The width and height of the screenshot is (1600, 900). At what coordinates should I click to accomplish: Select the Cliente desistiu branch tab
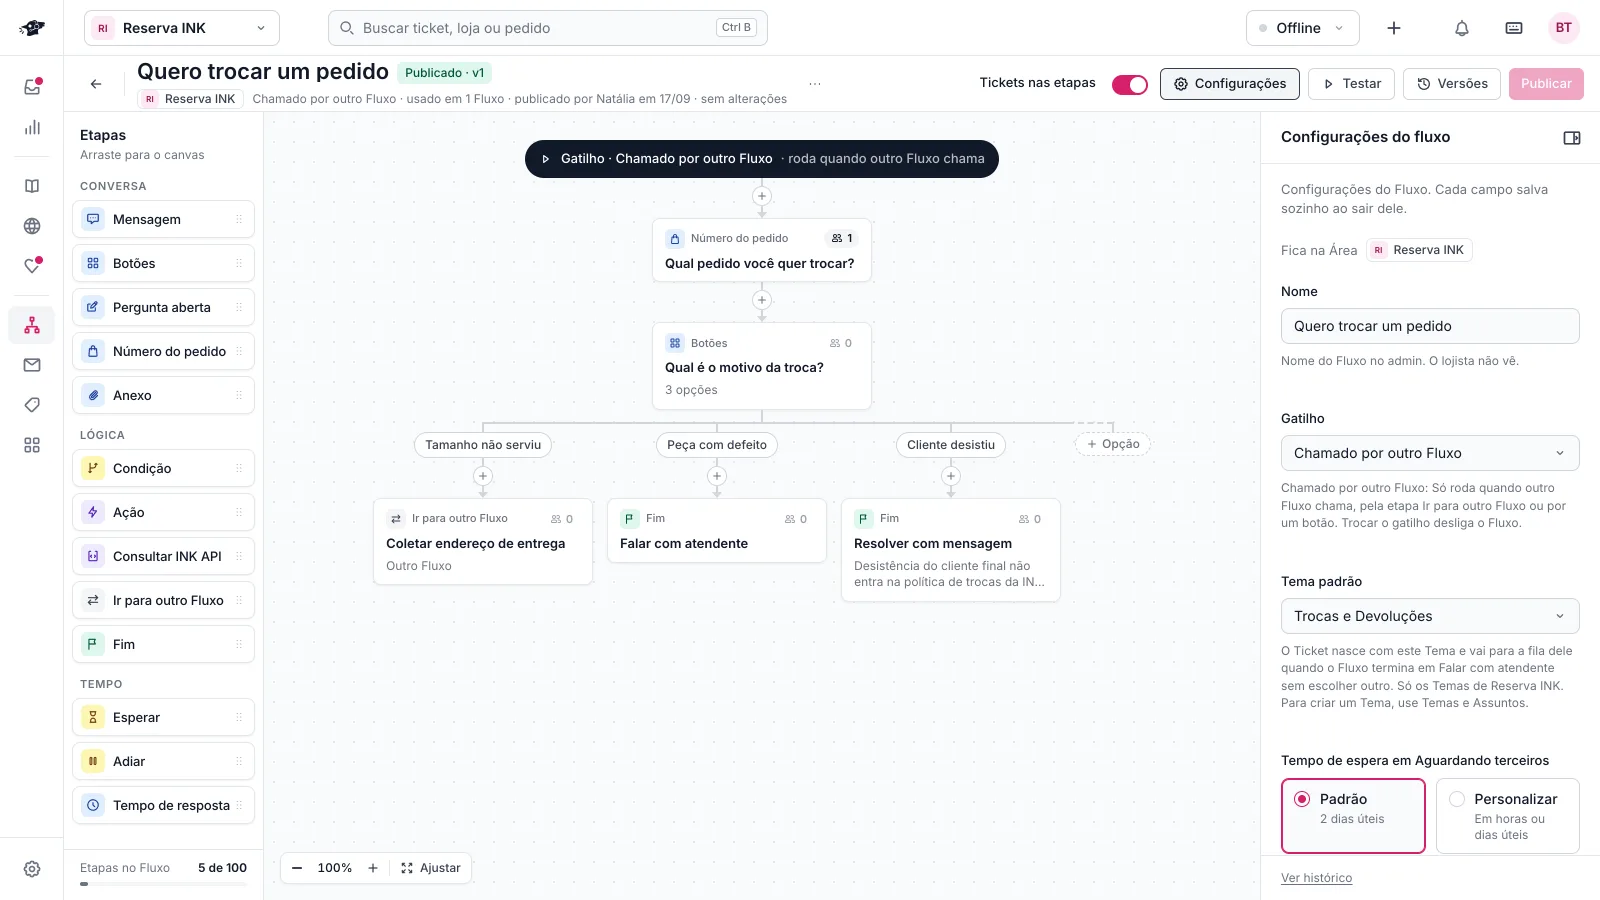click(x=951, y=445)
